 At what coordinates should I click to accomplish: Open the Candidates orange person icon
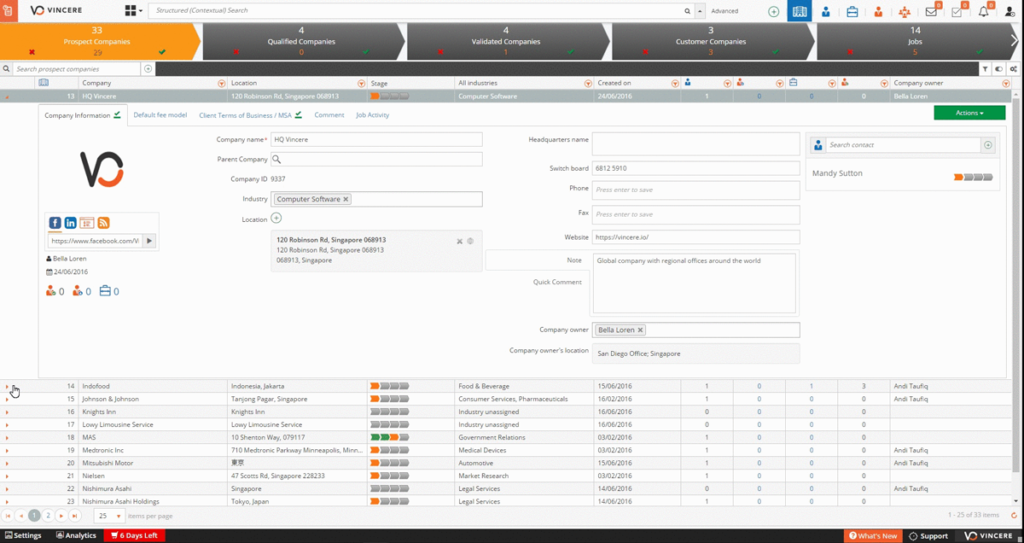878,11
